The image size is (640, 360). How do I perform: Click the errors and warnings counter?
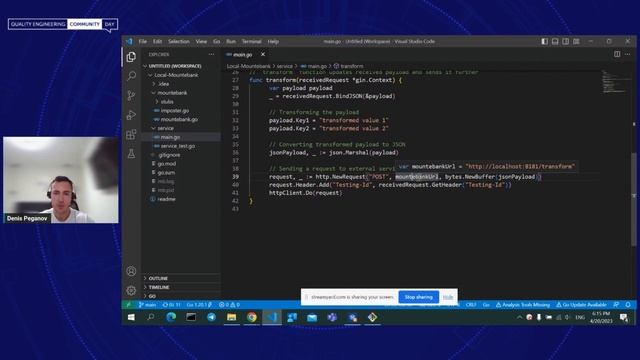point(229,305)
